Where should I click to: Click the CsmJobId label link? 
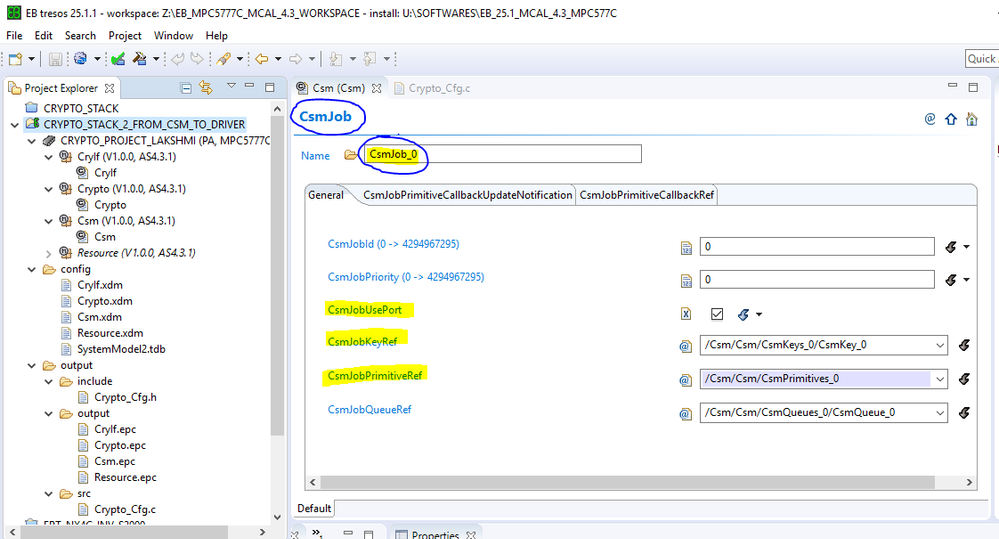(393, 244)
